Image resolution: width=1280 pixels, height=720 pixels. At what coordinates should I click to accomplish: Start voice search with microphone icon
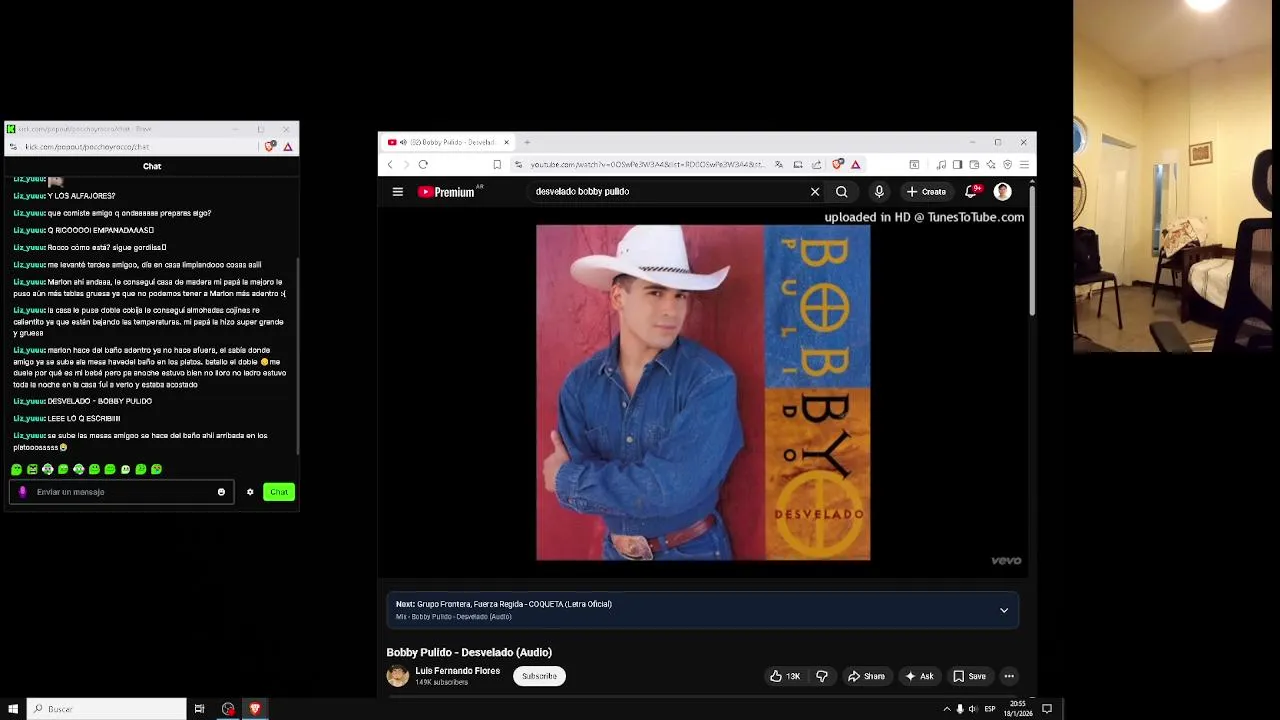coord(879,192)
